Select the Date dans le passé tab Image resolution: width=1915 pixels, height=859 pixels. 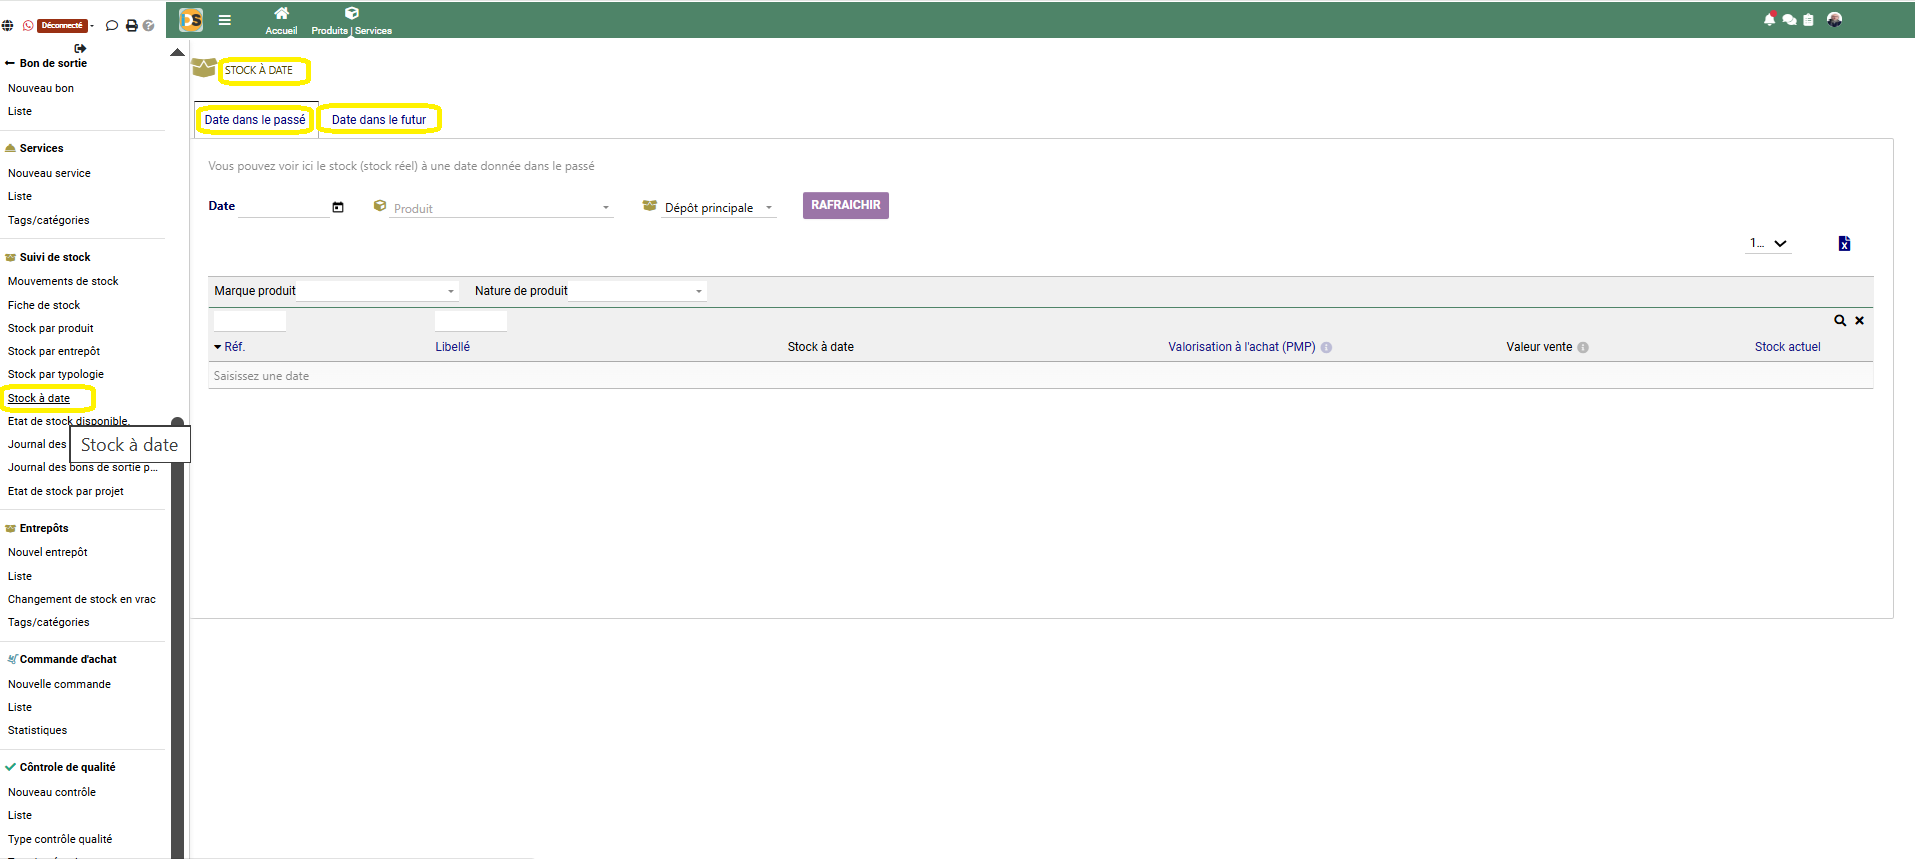(x=255, y=120)
